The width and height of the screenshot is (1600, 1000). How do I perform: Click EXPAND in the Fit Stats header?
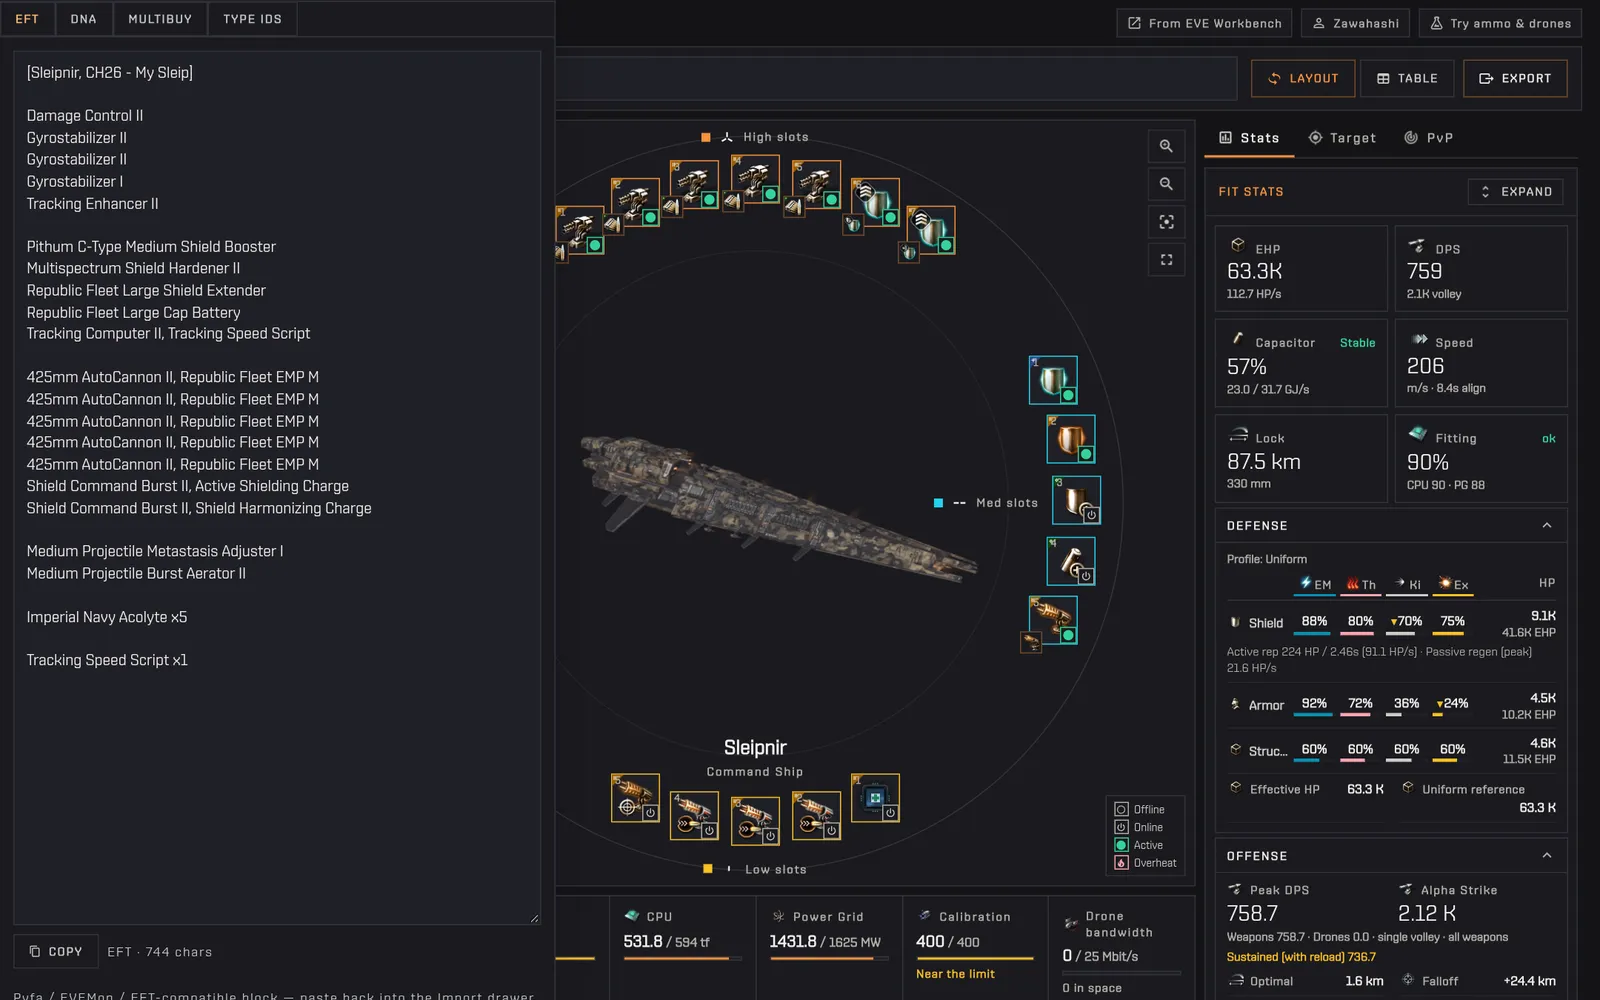pos(1515,192)
